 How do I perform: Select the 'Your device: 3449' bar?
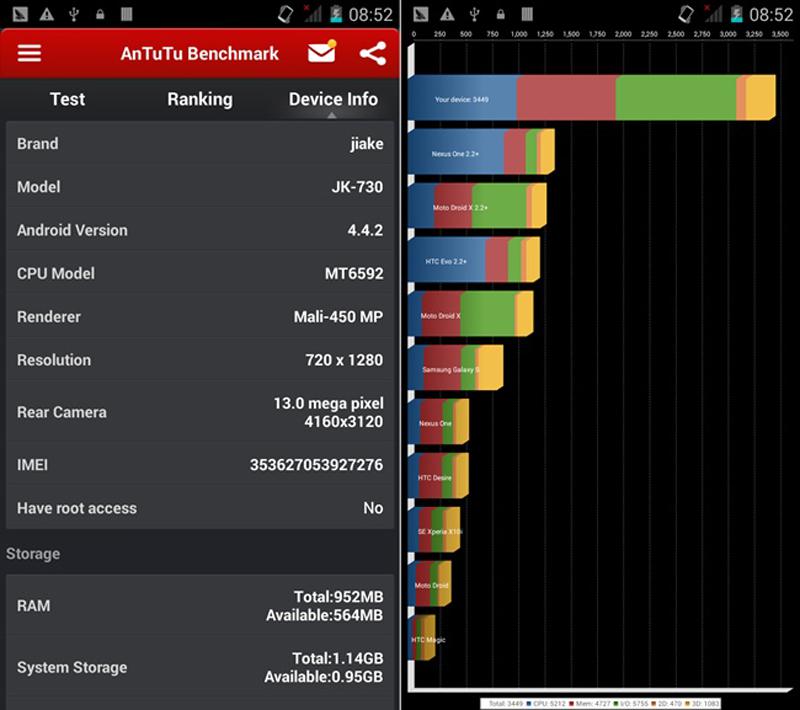coord(592,98)
